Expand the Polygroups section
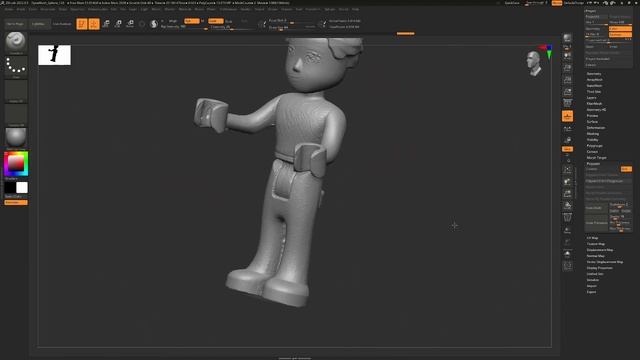Screen dimensions: 640x360 click(x=594, y=146)
